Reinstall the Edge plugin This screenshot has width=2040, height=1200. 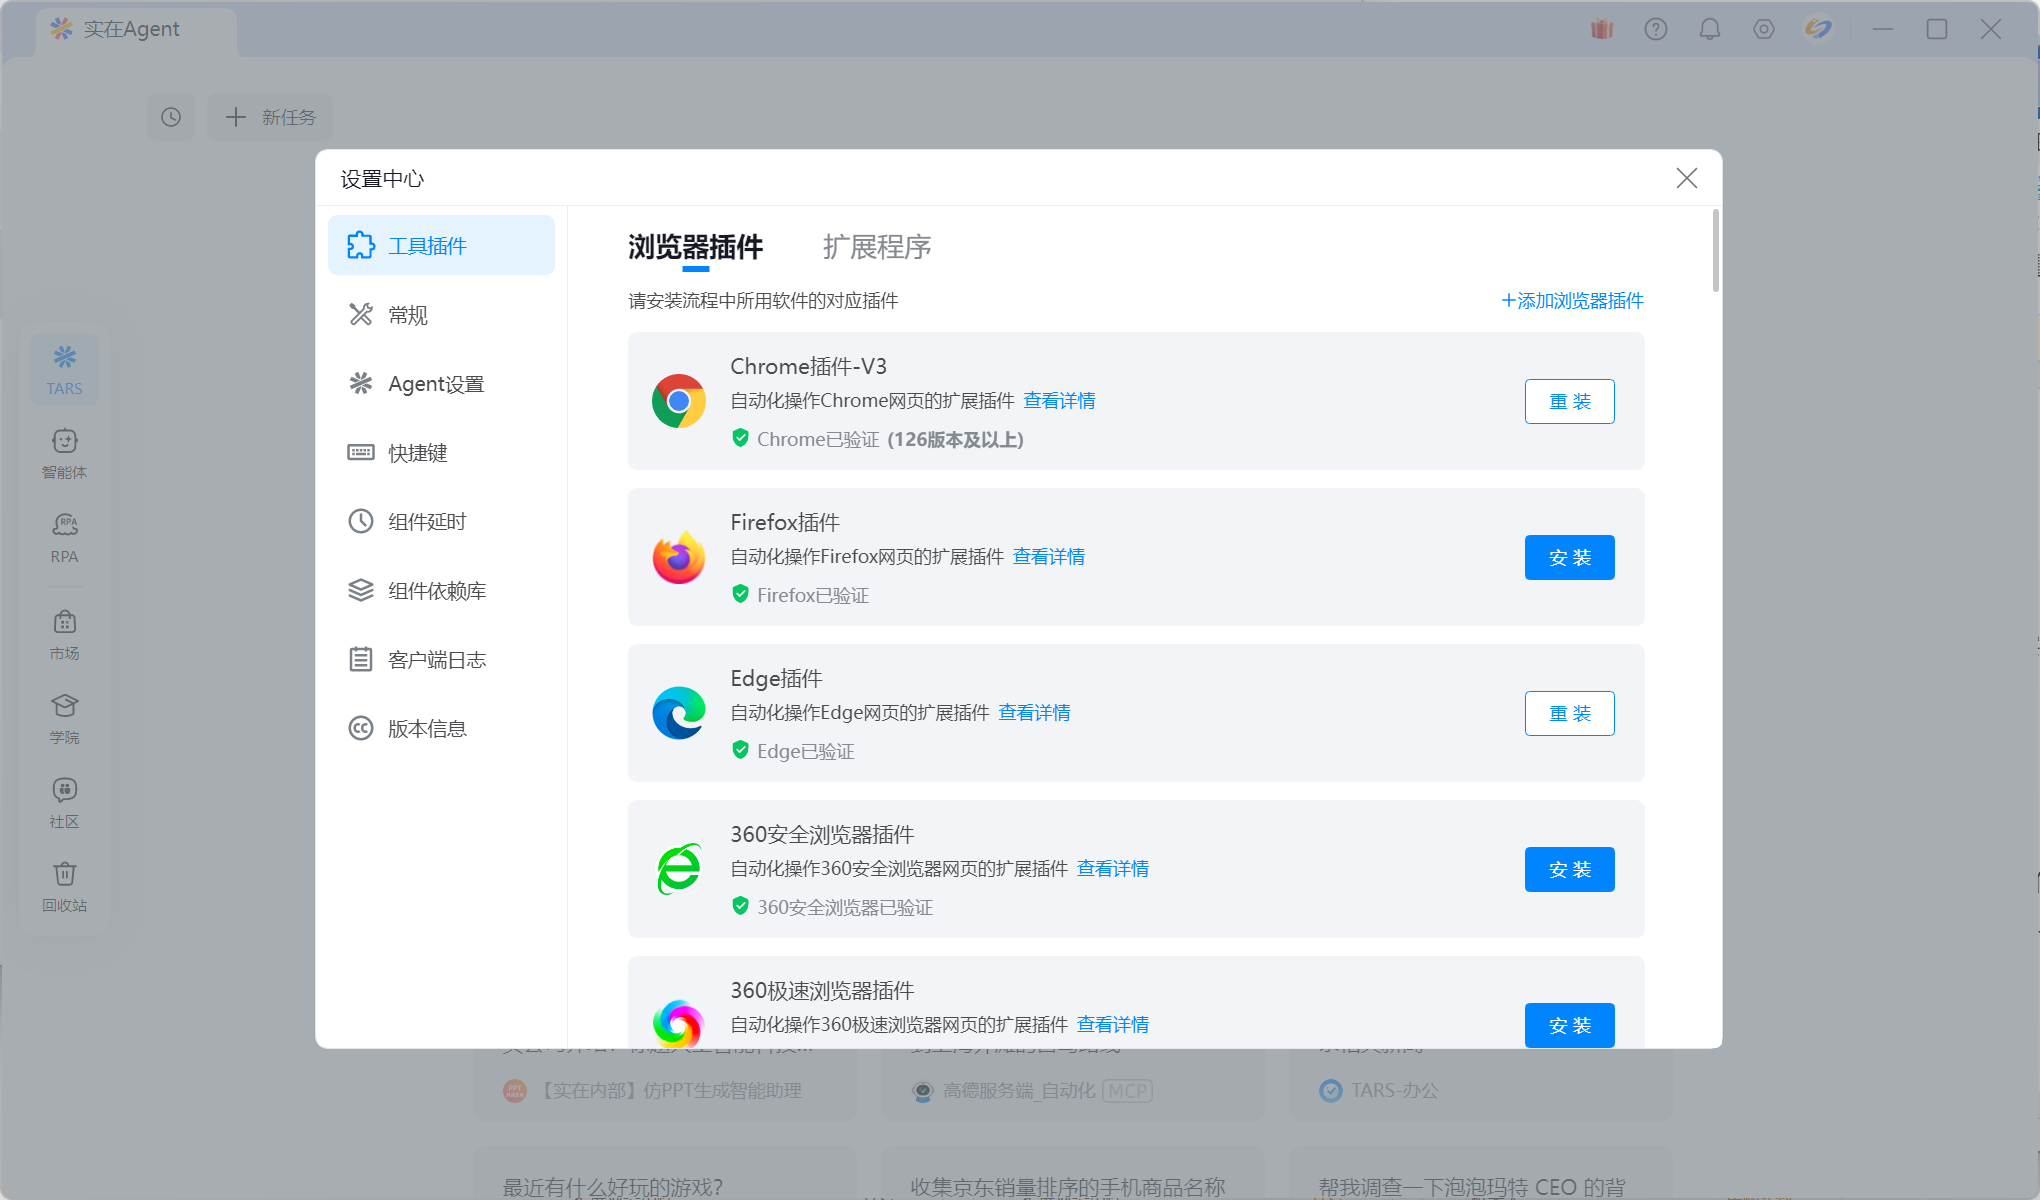click(1569, 714)
